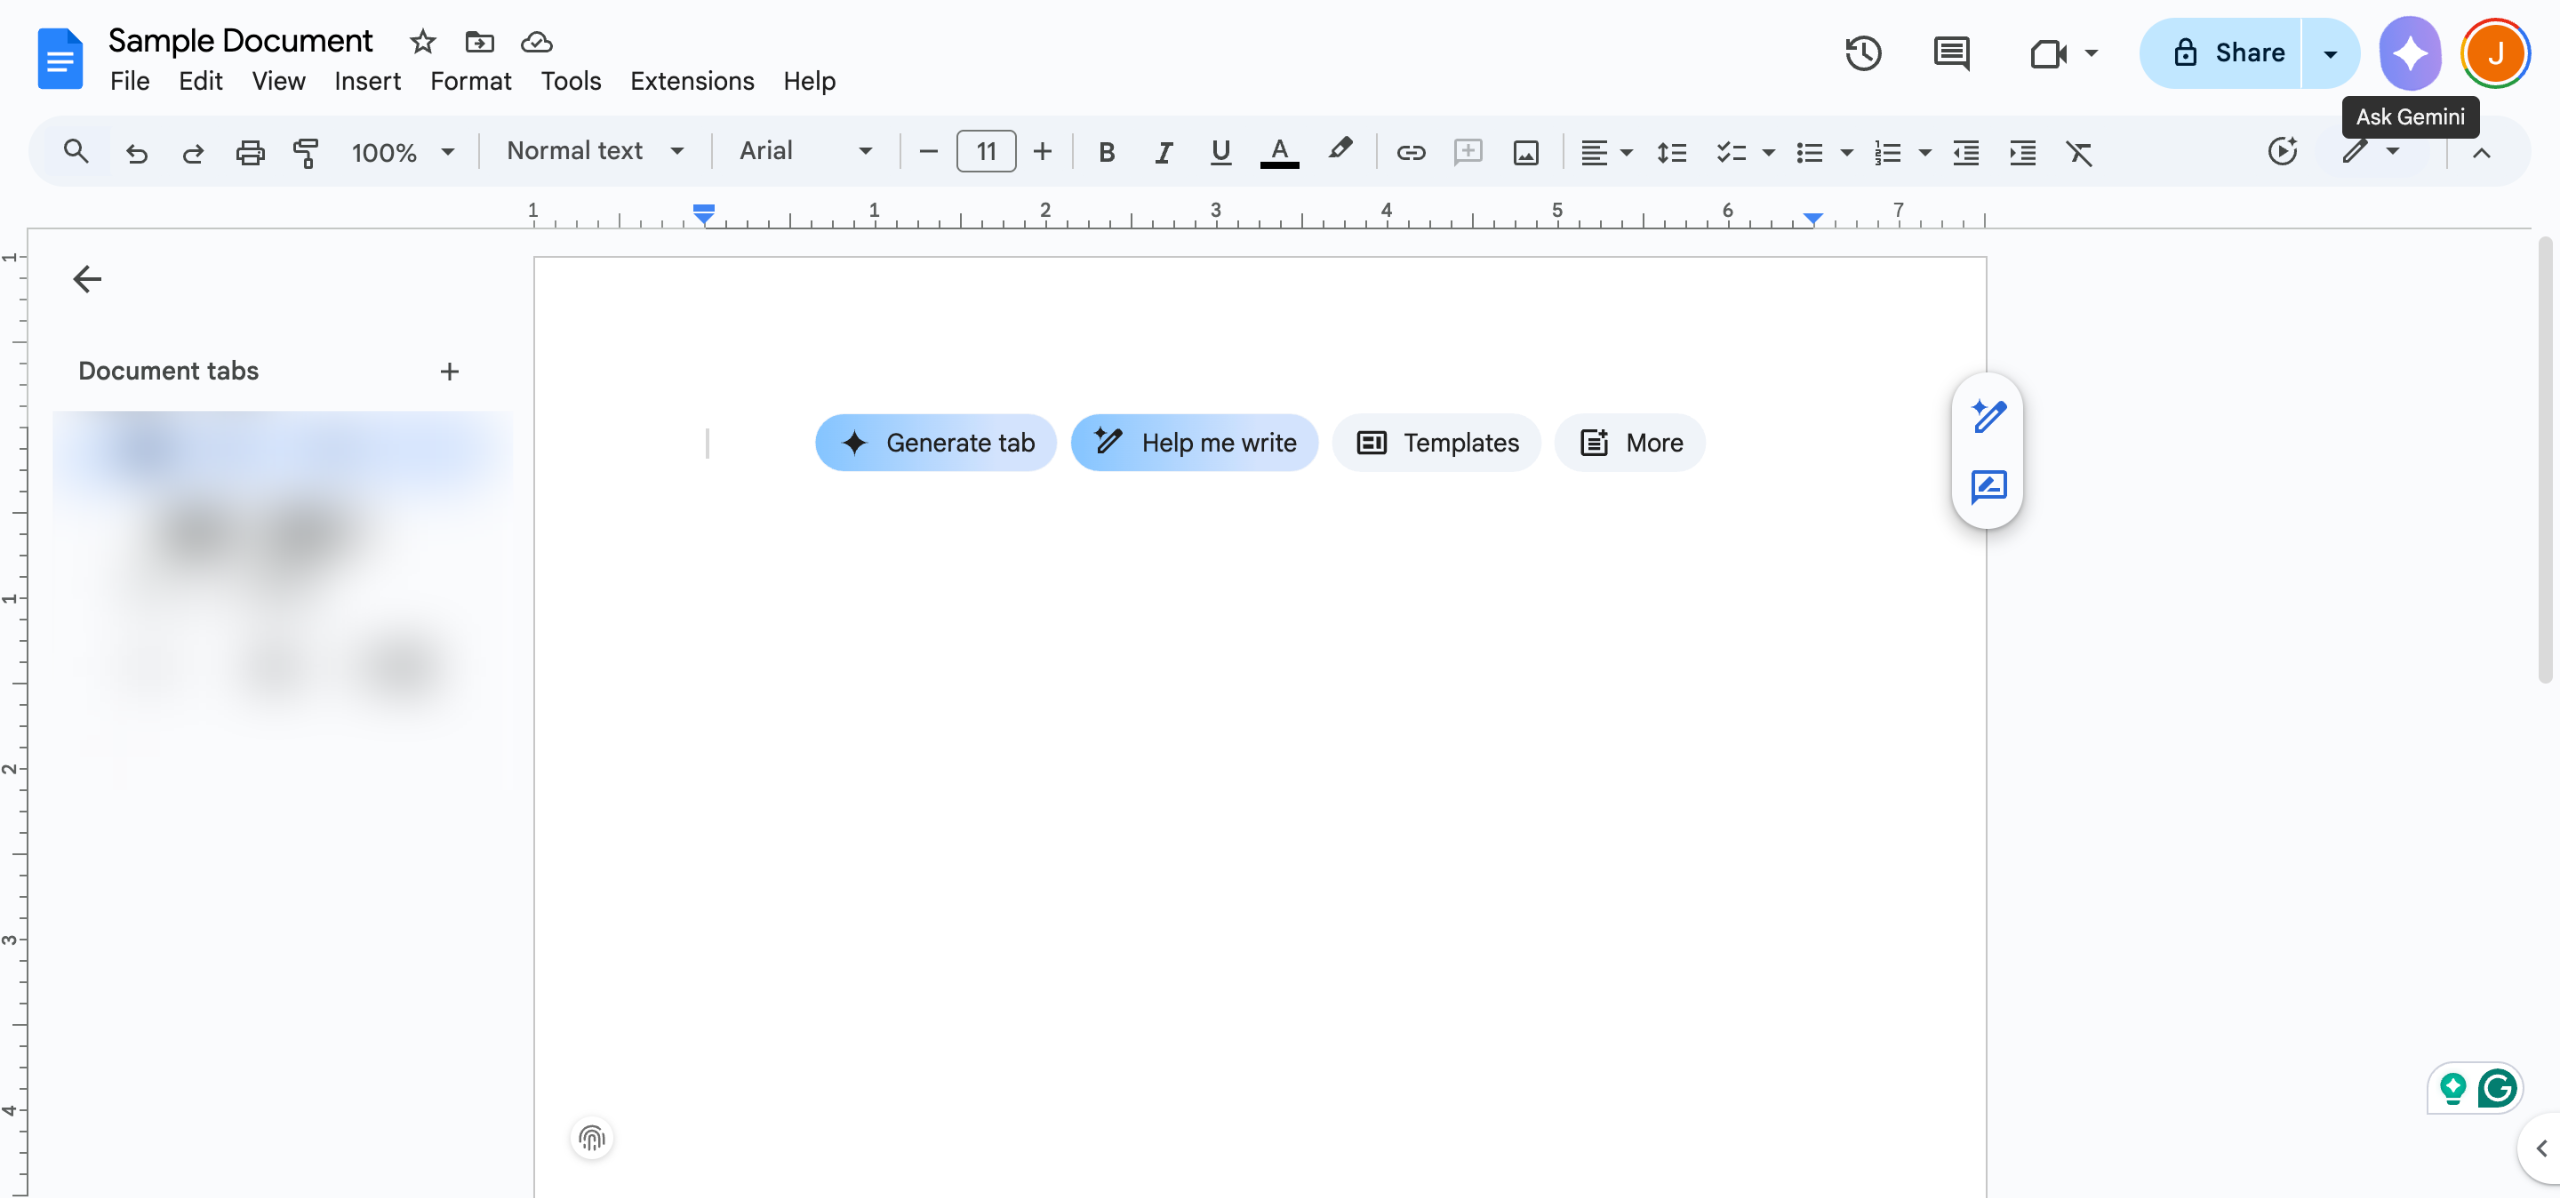Expand the Arial font dropdown
The height and width of the screenshot is (1198, 2560).
[x=805, y=151]
